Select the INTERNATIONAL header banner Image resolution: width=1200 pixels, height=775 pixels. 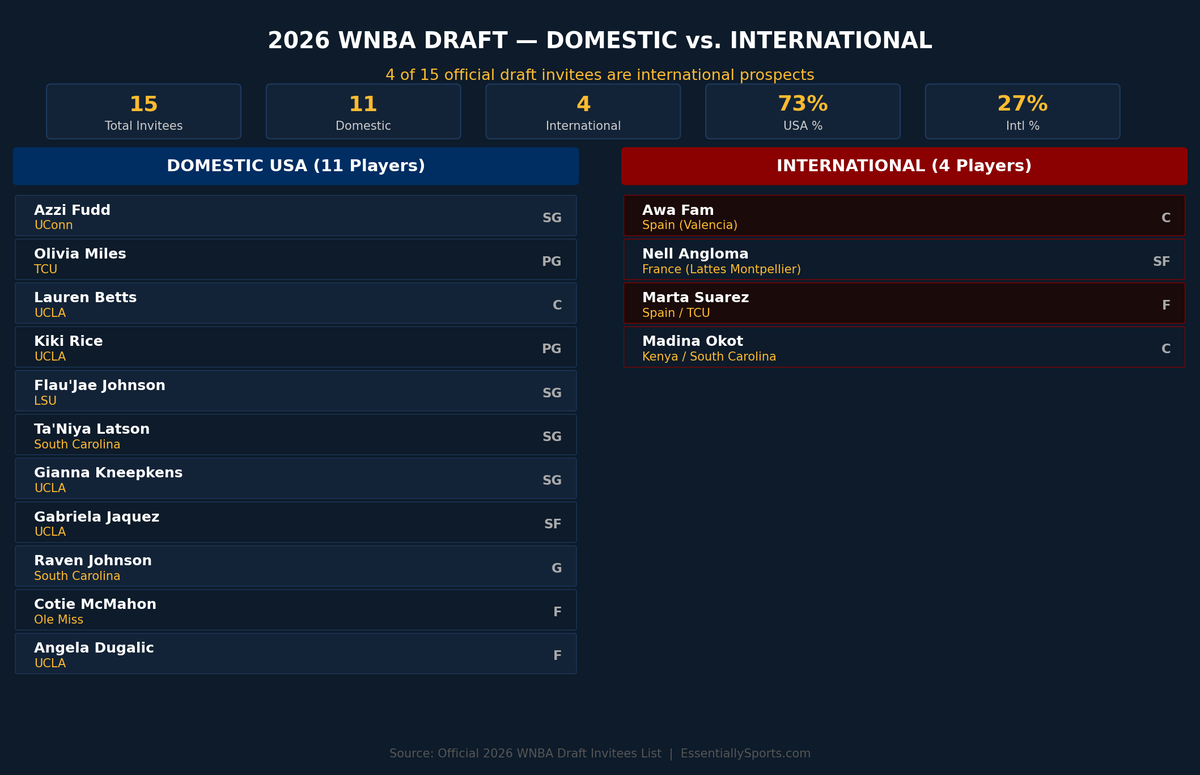[904, 166]
